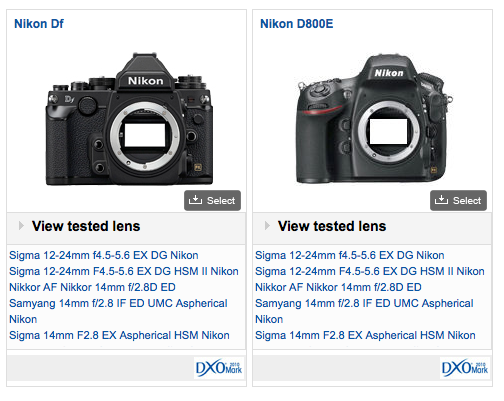Open Sigma 14mm F2.8 EX Aspherical in Nikon Df list
This screenshot has width=504, height=401.
pos(119,335)
